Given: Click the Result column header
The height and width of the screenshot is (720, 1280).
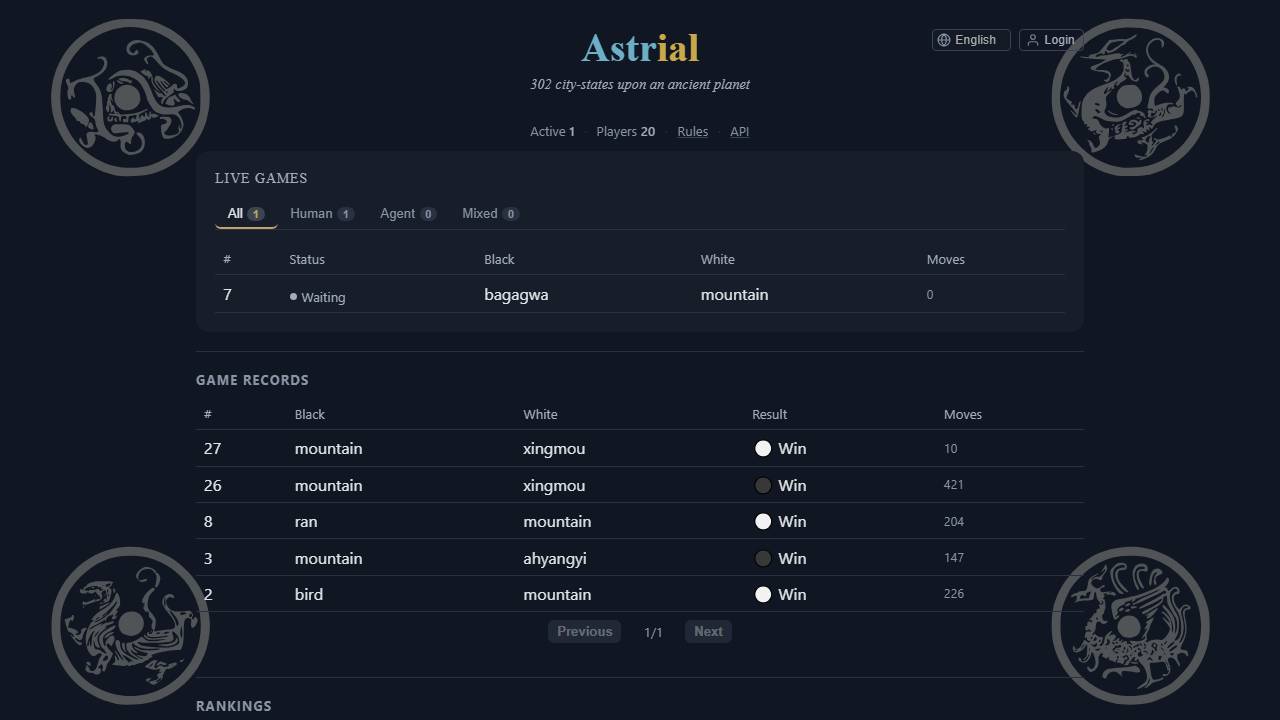Looking at the screenshot, I should (770, 414).
